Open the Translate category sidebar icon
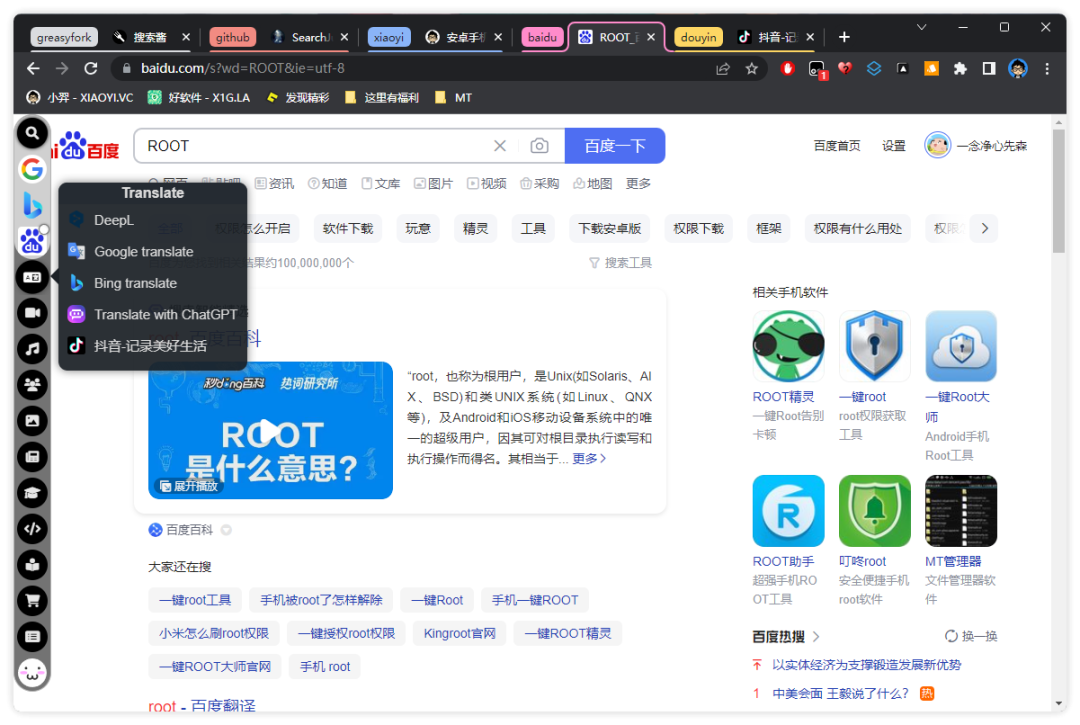 [x=32, y=277]
